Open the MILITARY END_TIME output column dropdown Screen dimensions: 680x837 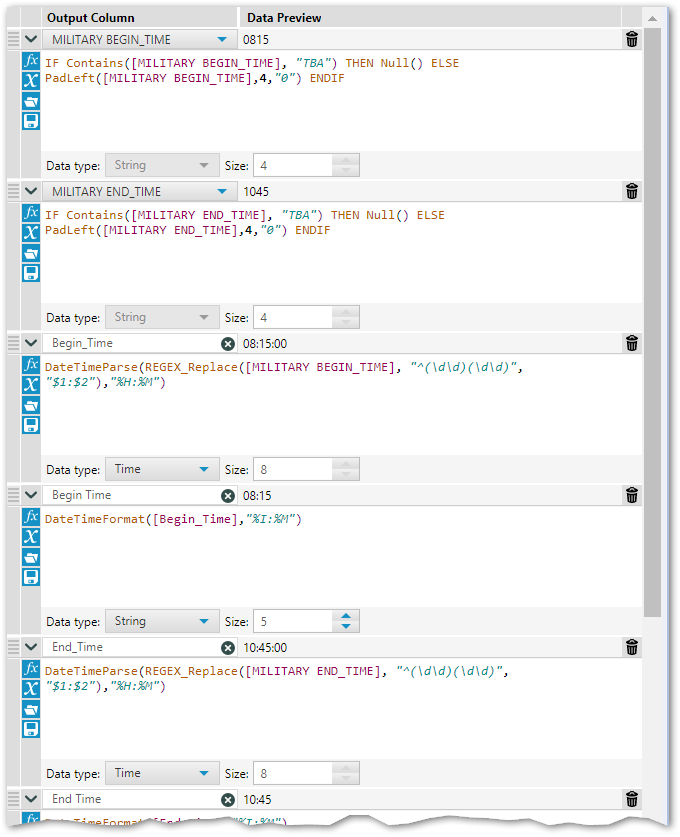click(221, 191)
